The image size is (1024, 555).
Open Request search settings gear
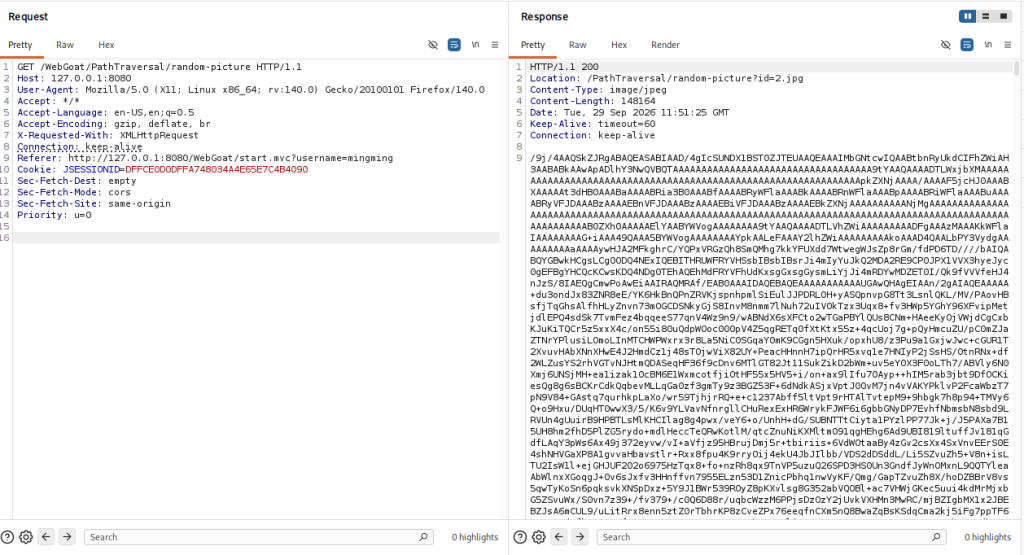coord(26,537)
